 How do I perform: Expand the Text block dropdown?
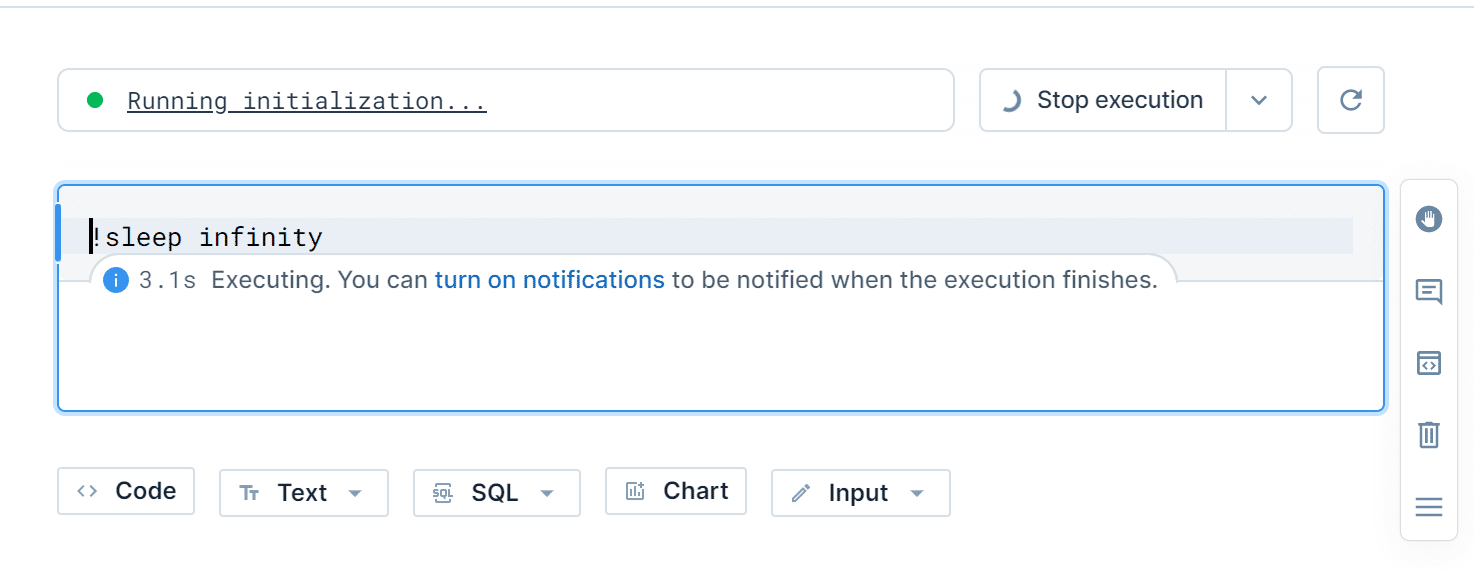pos(354,493)
